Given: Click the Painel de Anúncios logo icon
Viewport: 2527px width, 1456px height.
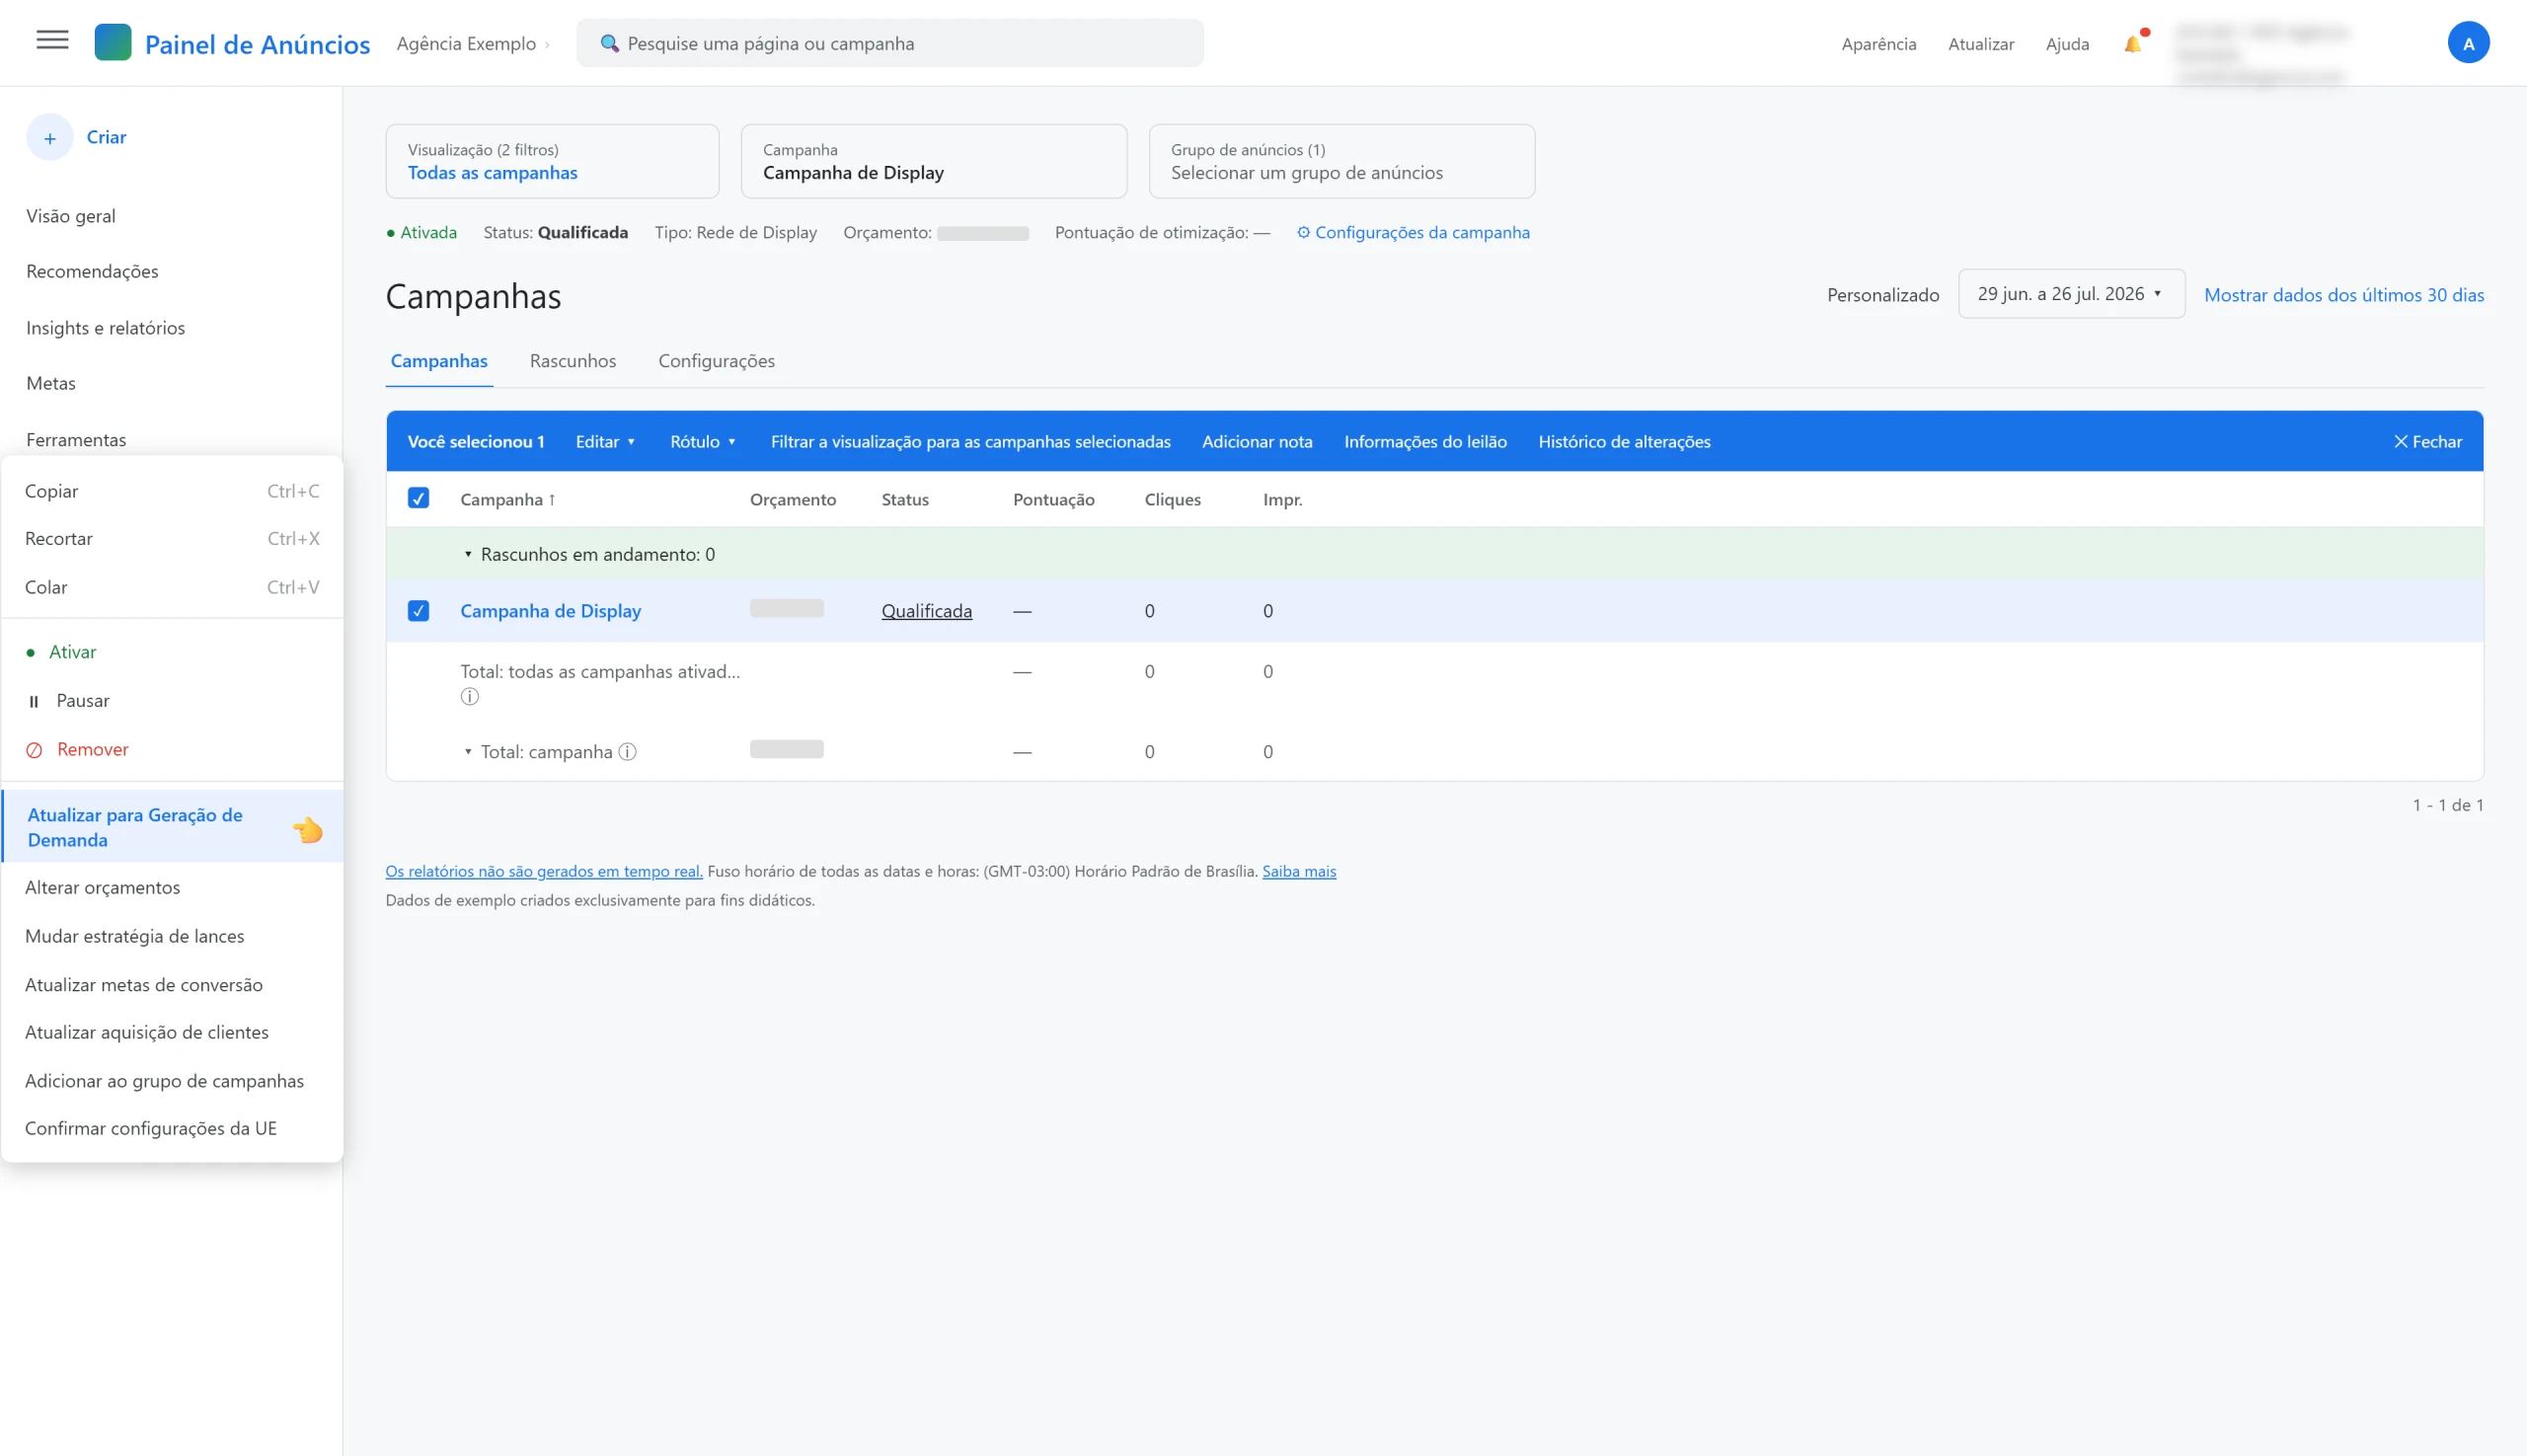Looking at the screenshot, I should [x=113, y=43].
